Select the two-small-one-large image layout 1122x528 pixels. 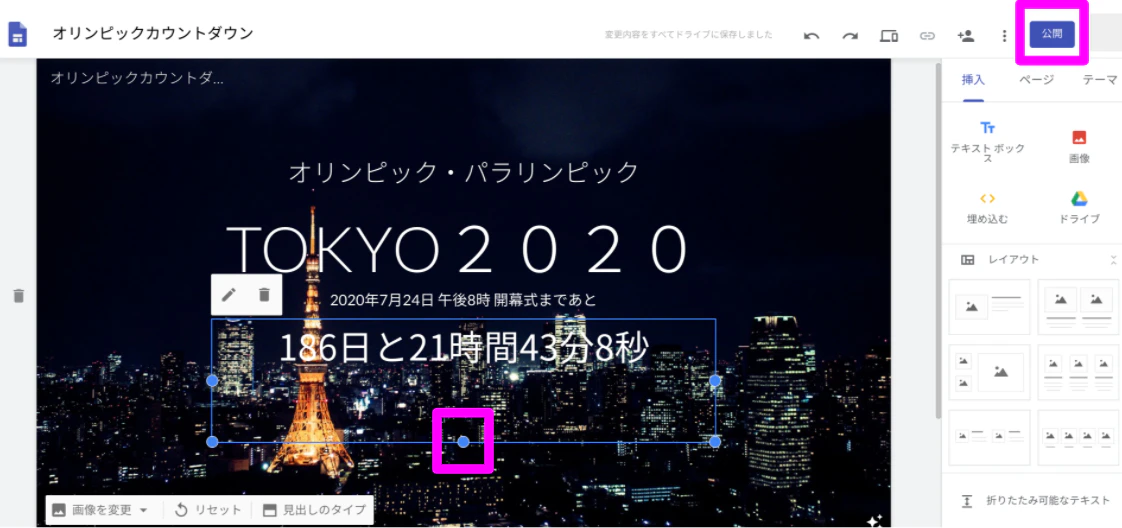tap(989, 372)
